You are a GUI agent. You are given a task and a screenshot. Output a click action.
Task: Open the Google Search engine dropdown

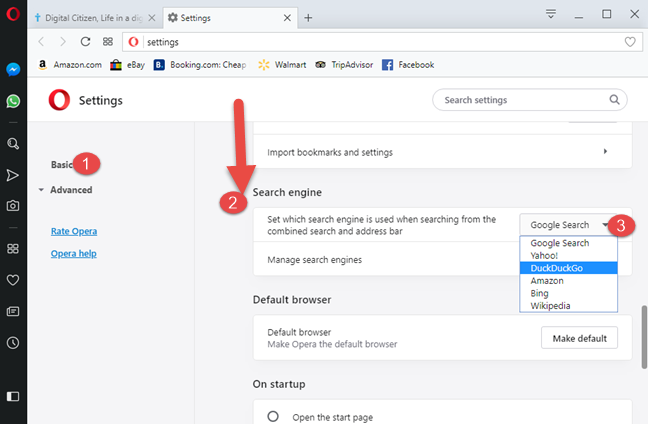[x=568, y=225]
